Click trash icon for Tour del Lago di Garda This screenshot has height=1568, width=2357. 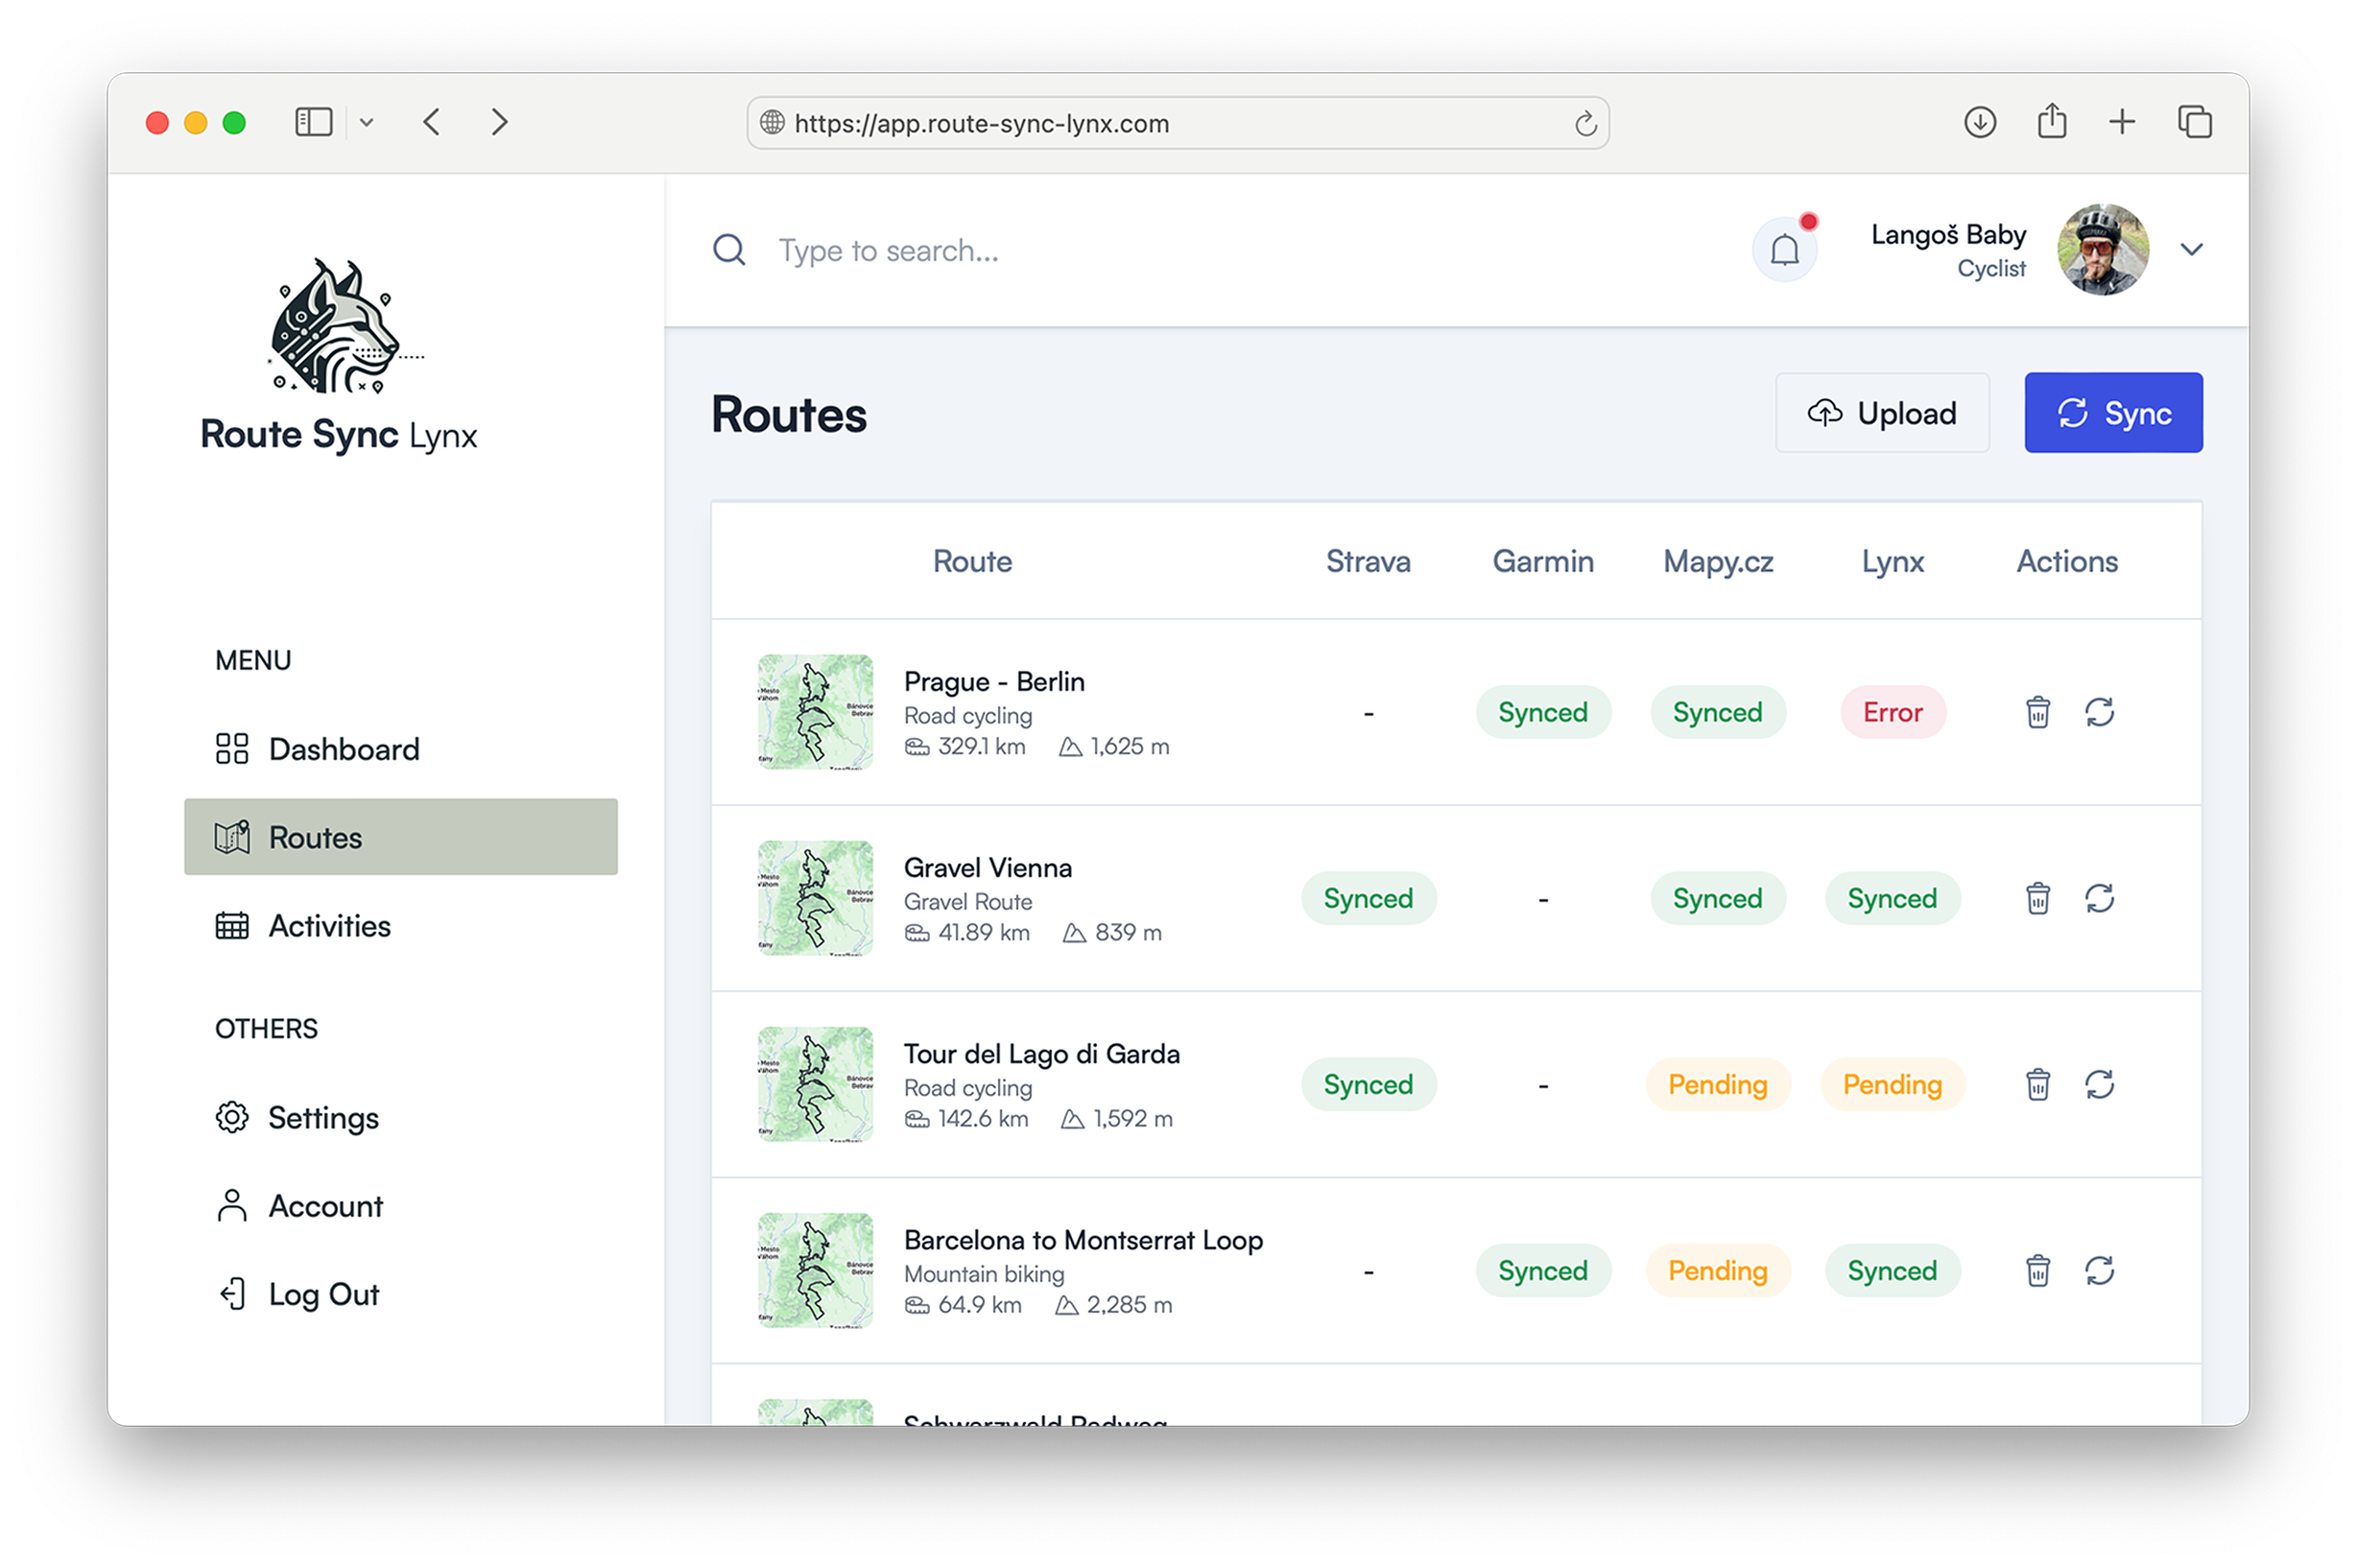[x=2037, y=1084]
